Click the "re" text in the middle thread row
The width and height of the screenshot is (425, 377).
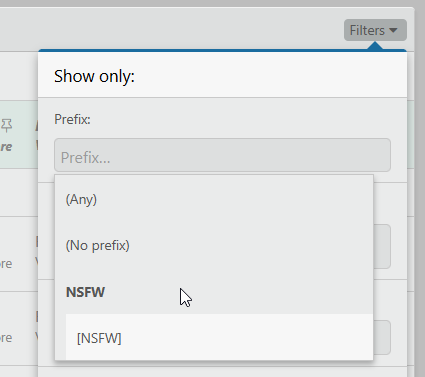point(6,264)
